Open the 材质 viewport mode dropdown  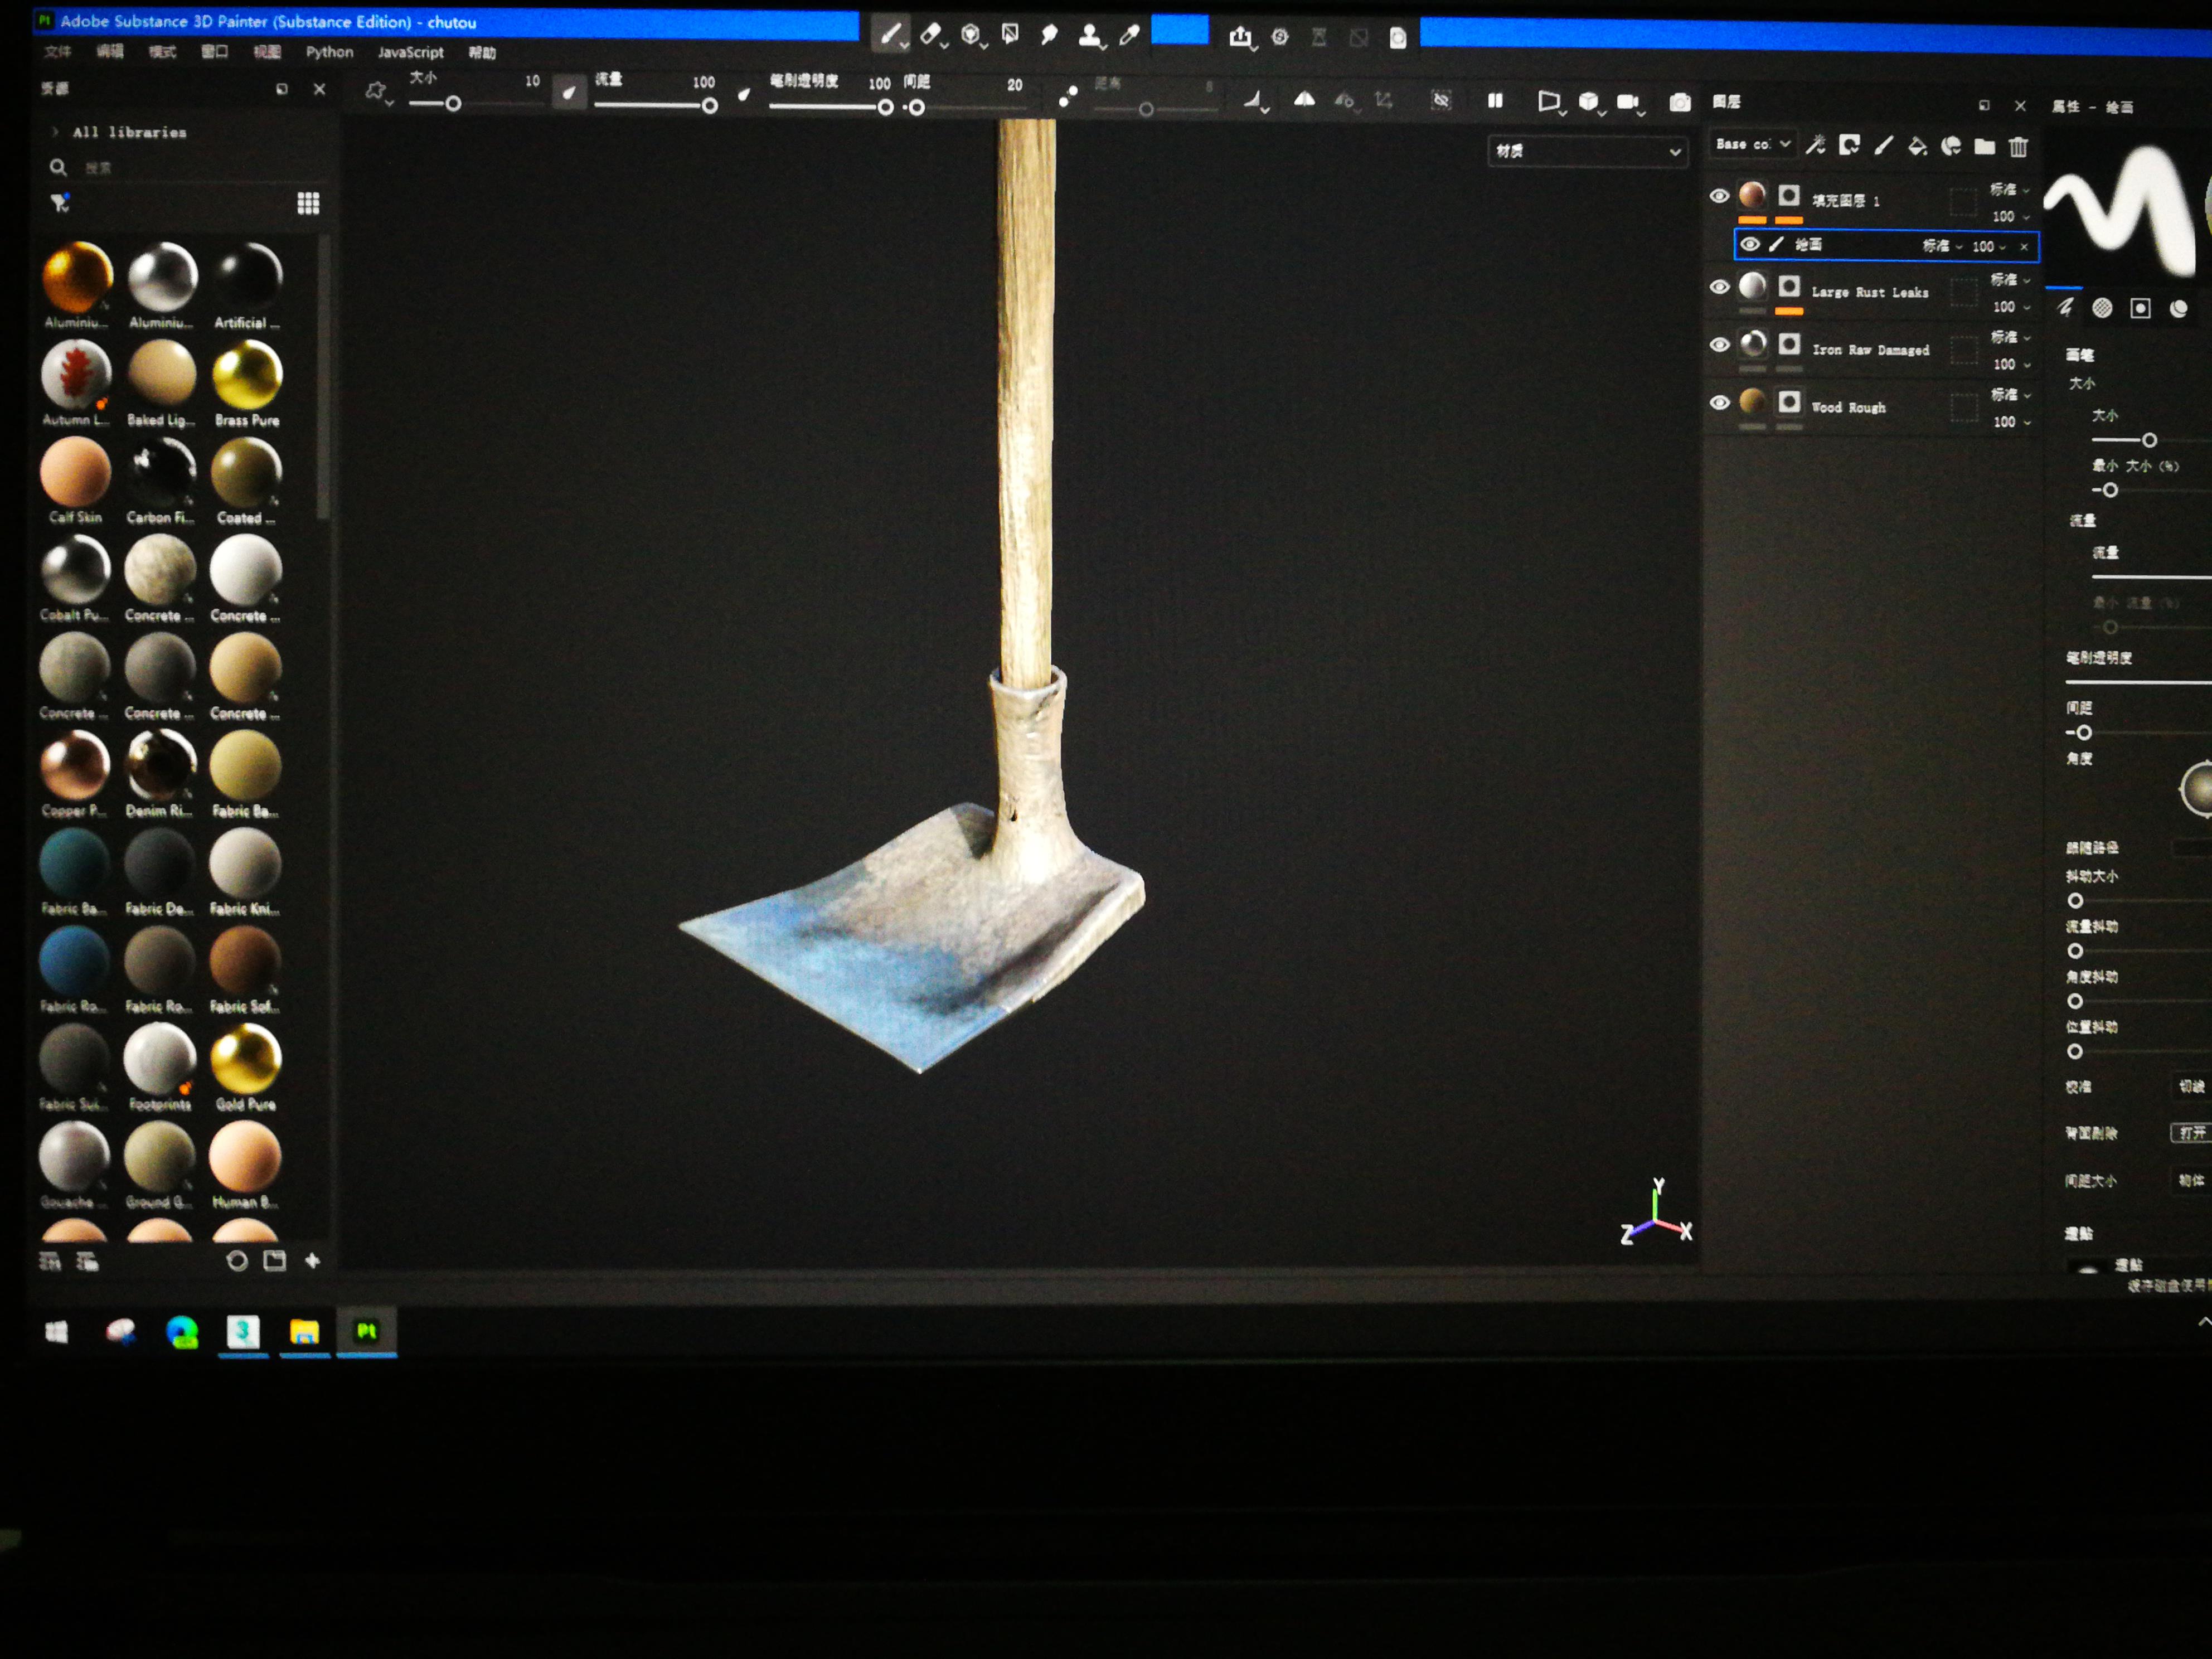[1587, 151]
